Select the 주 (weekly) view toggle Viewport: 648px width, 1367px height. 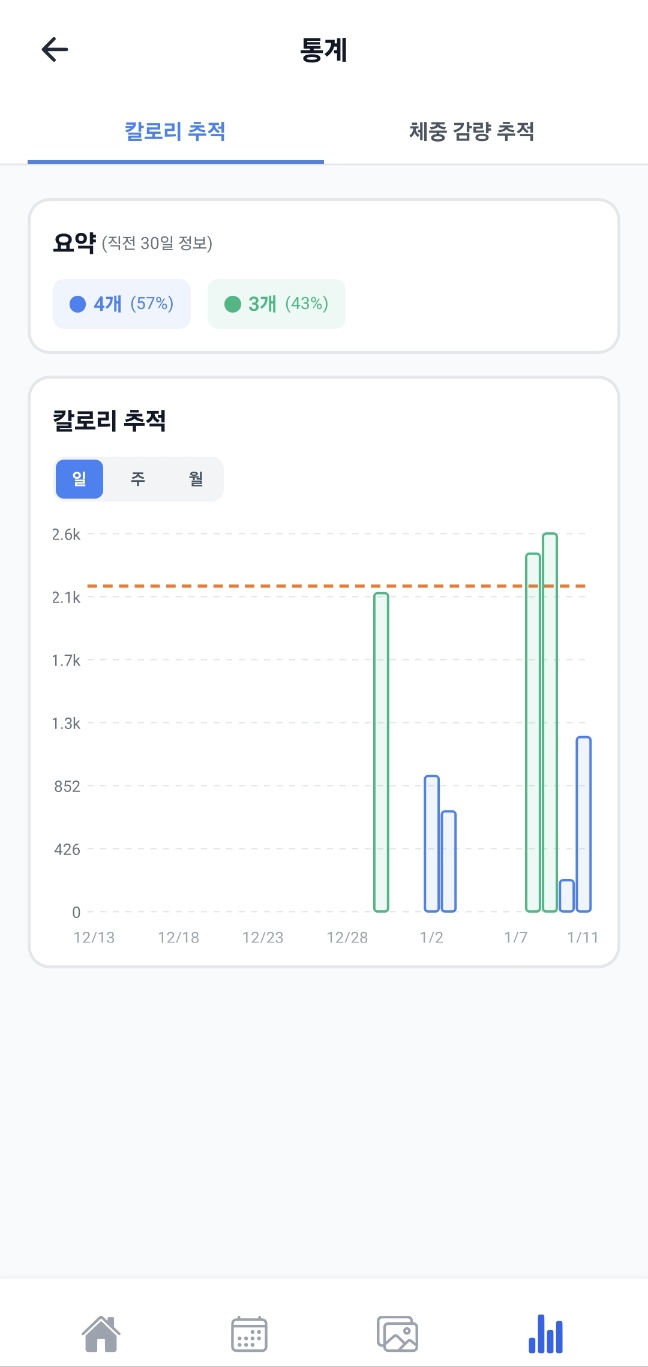(138, 479)
